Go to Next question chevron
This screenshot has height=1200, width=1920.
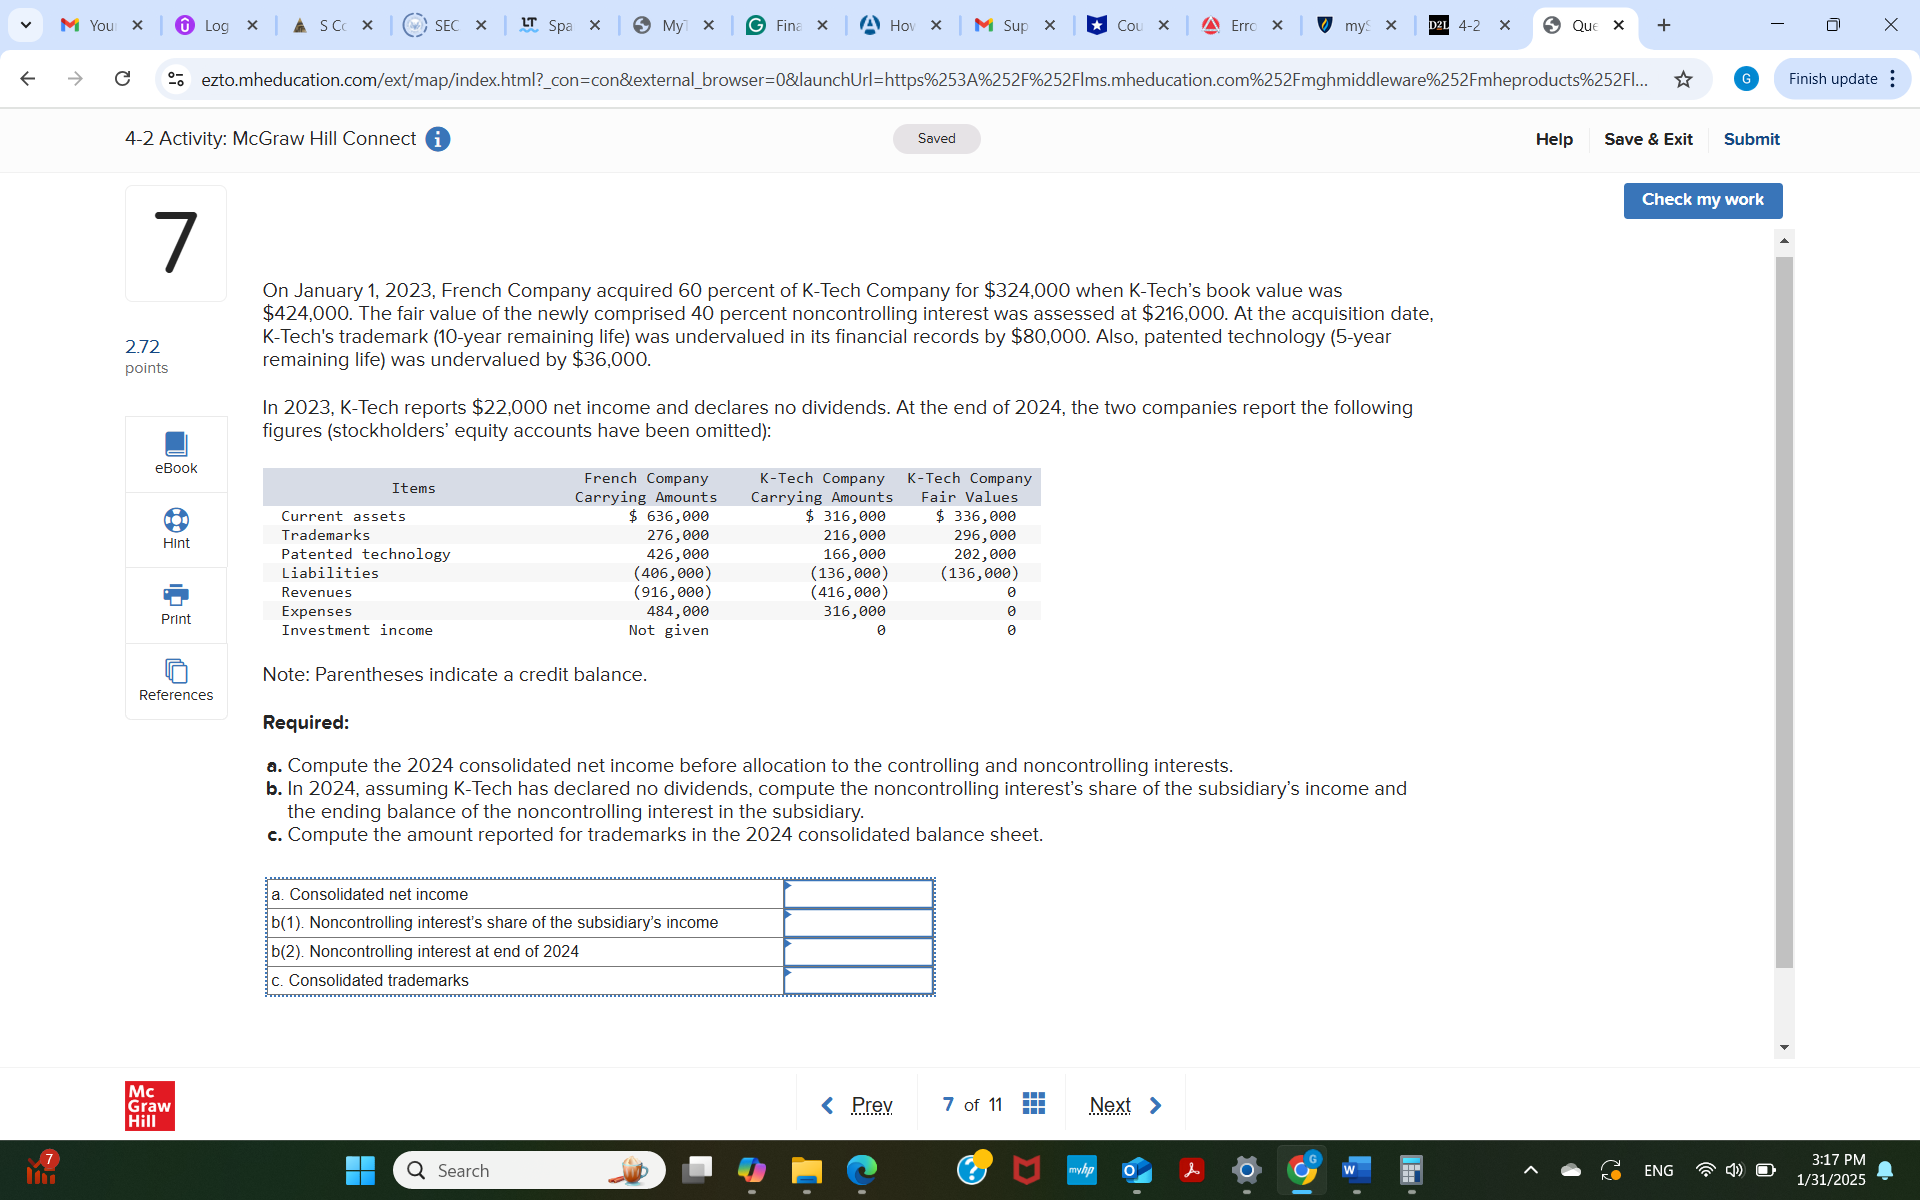coord(1155,1105)
